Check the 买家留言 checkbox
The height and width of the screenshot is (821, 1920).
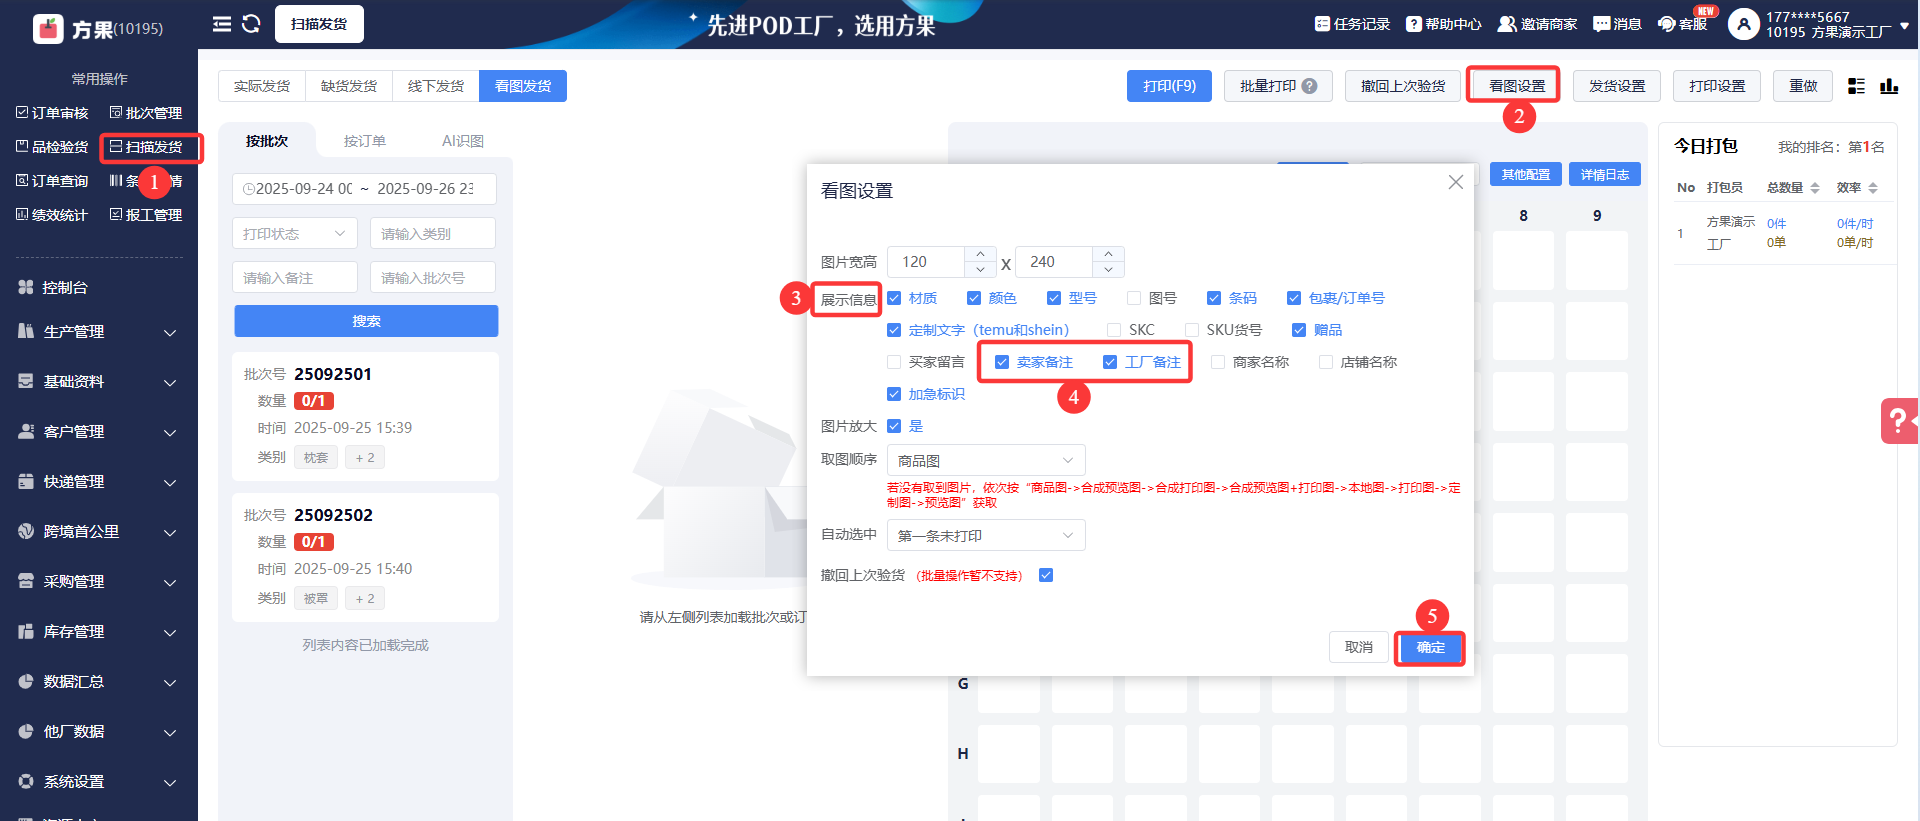pyautogui.click(x=894, y=362)
